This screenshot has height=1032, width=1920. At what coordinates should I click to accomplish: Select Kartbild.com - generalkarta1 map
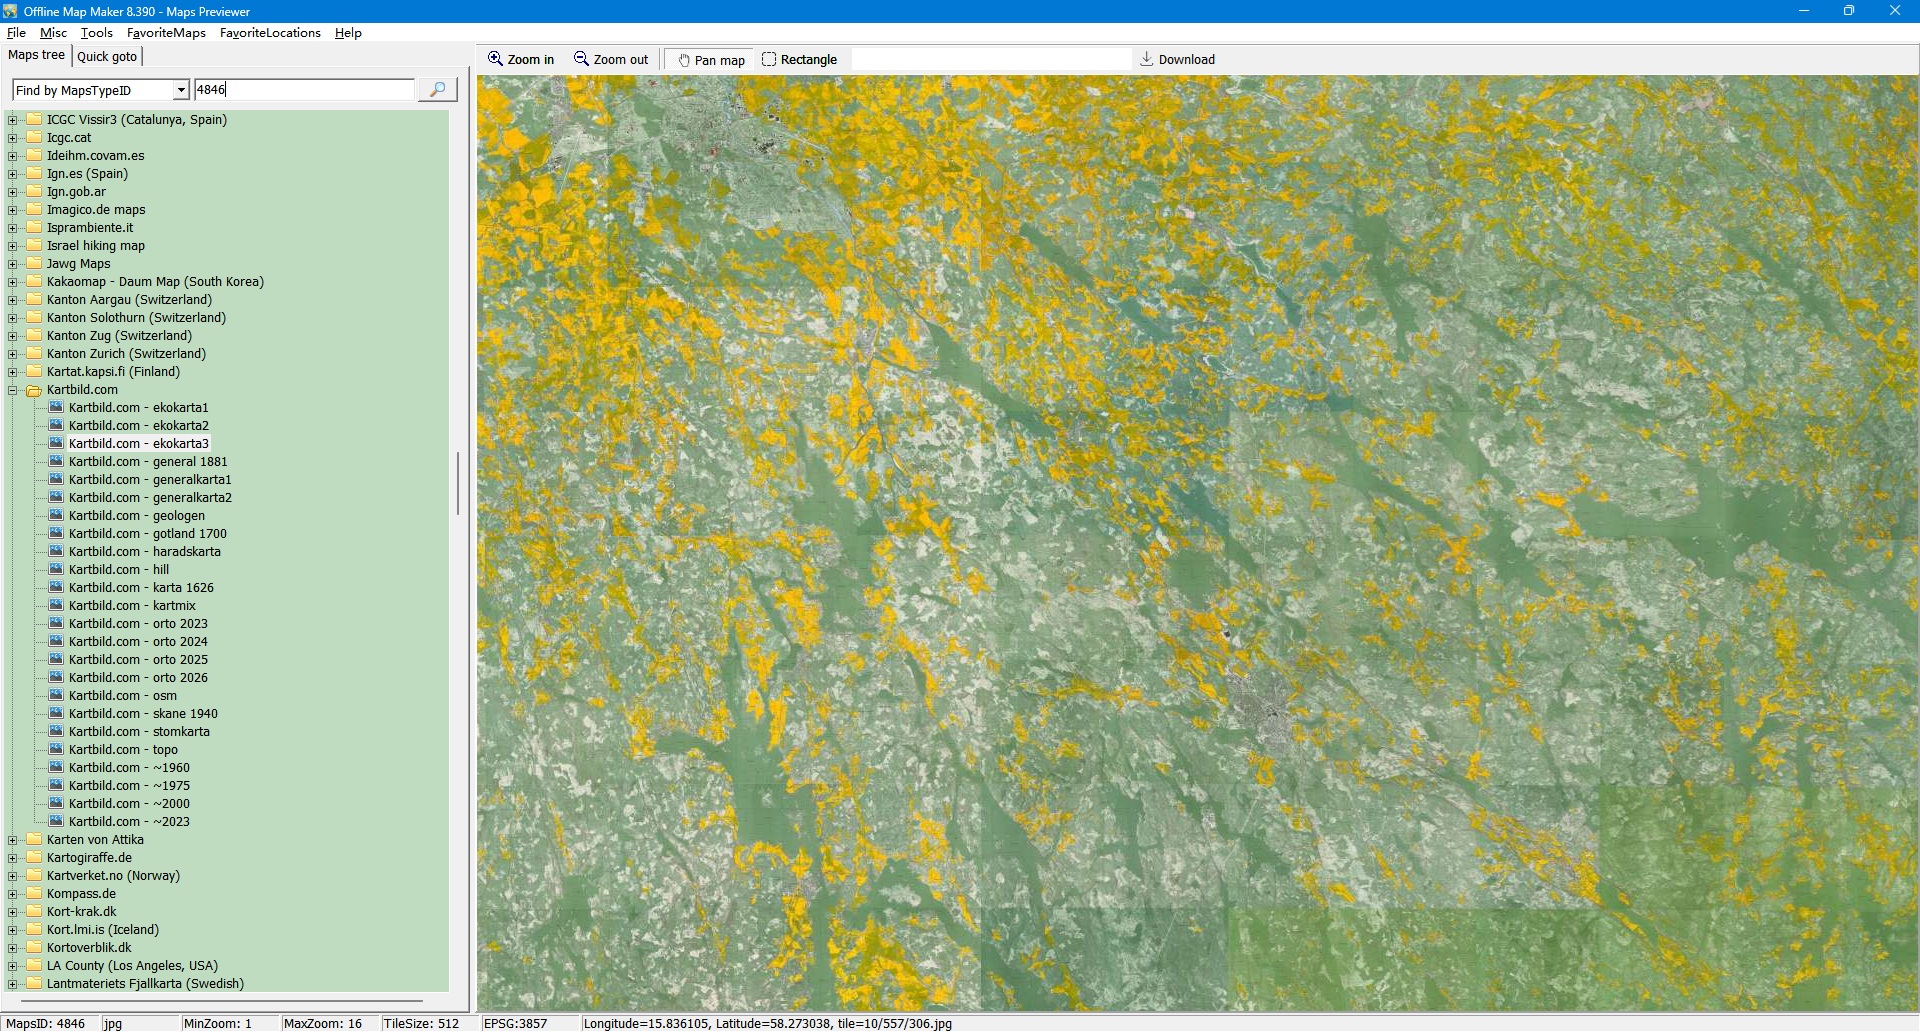tap(150, 480)
